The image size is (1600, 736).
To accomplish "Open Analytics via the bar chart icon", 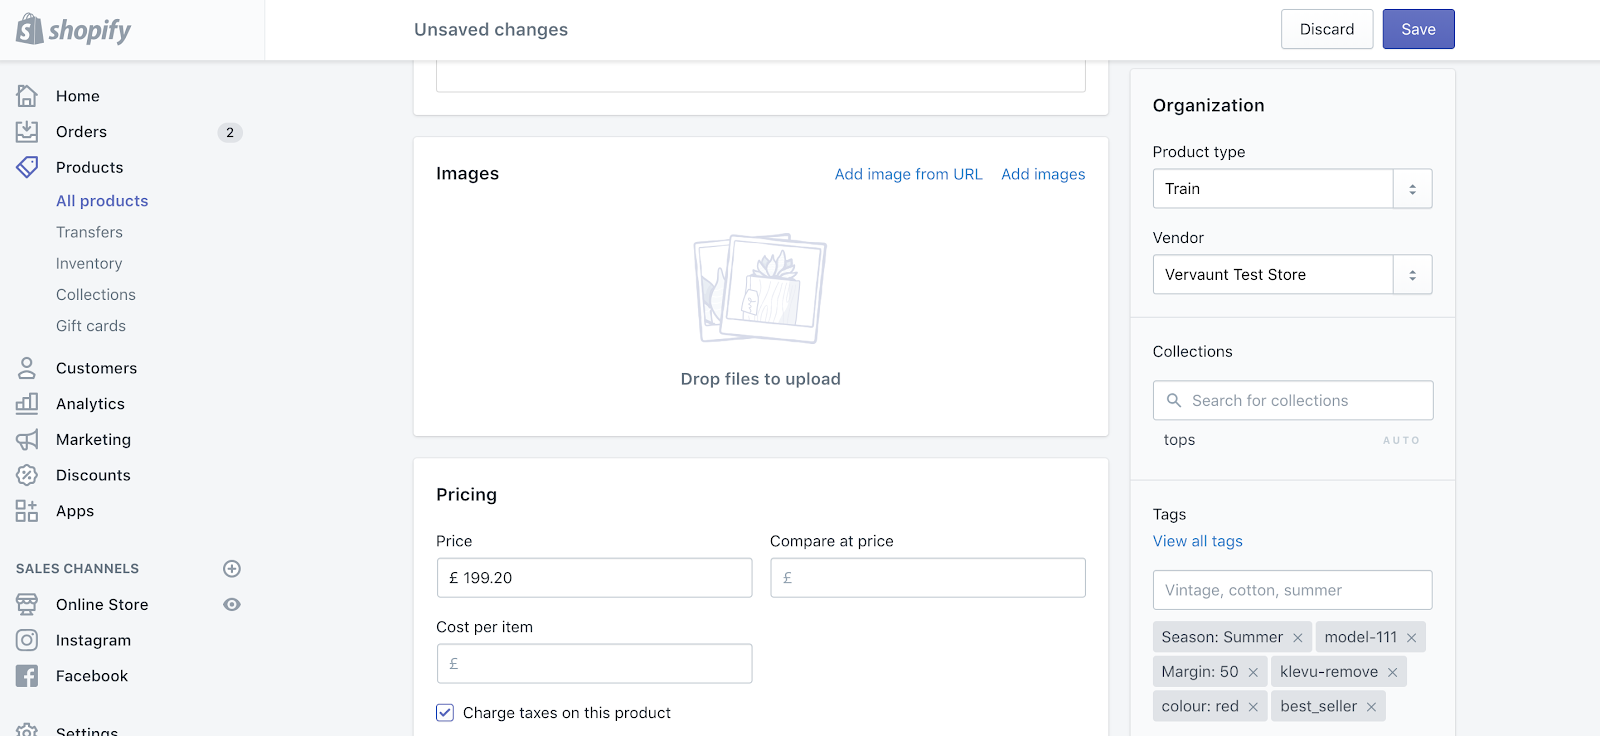I will click(27, 404).
